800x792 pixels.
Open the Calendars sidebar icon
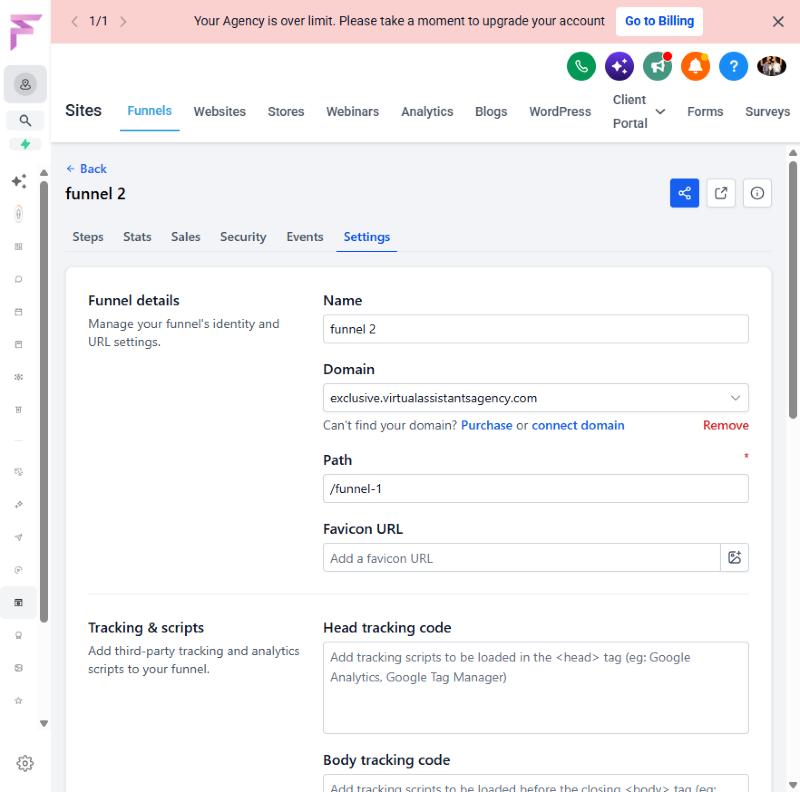[x=18, y=312]
